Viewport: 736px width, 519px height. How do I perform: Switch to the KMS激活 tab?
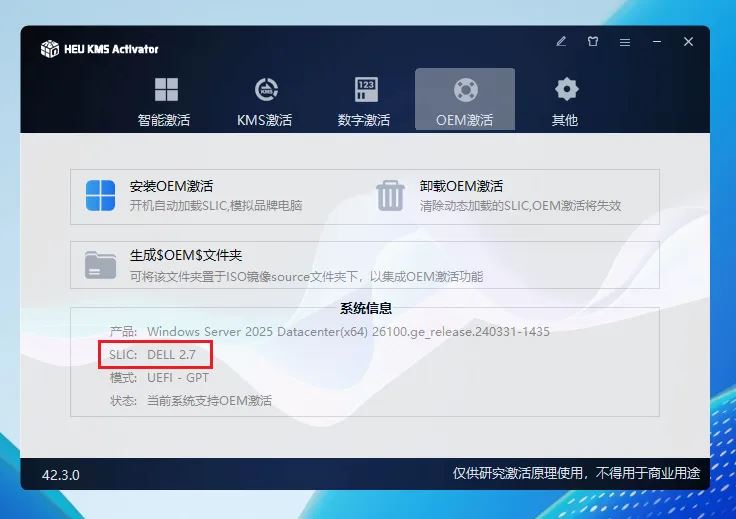[265, 100]
